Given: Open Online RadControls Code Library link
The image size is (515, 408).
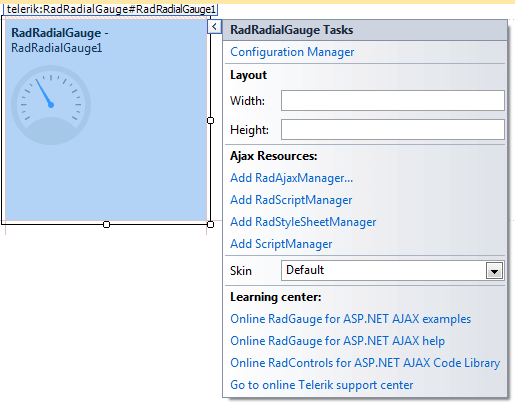Looking at the screenshot, I should 365,363.
